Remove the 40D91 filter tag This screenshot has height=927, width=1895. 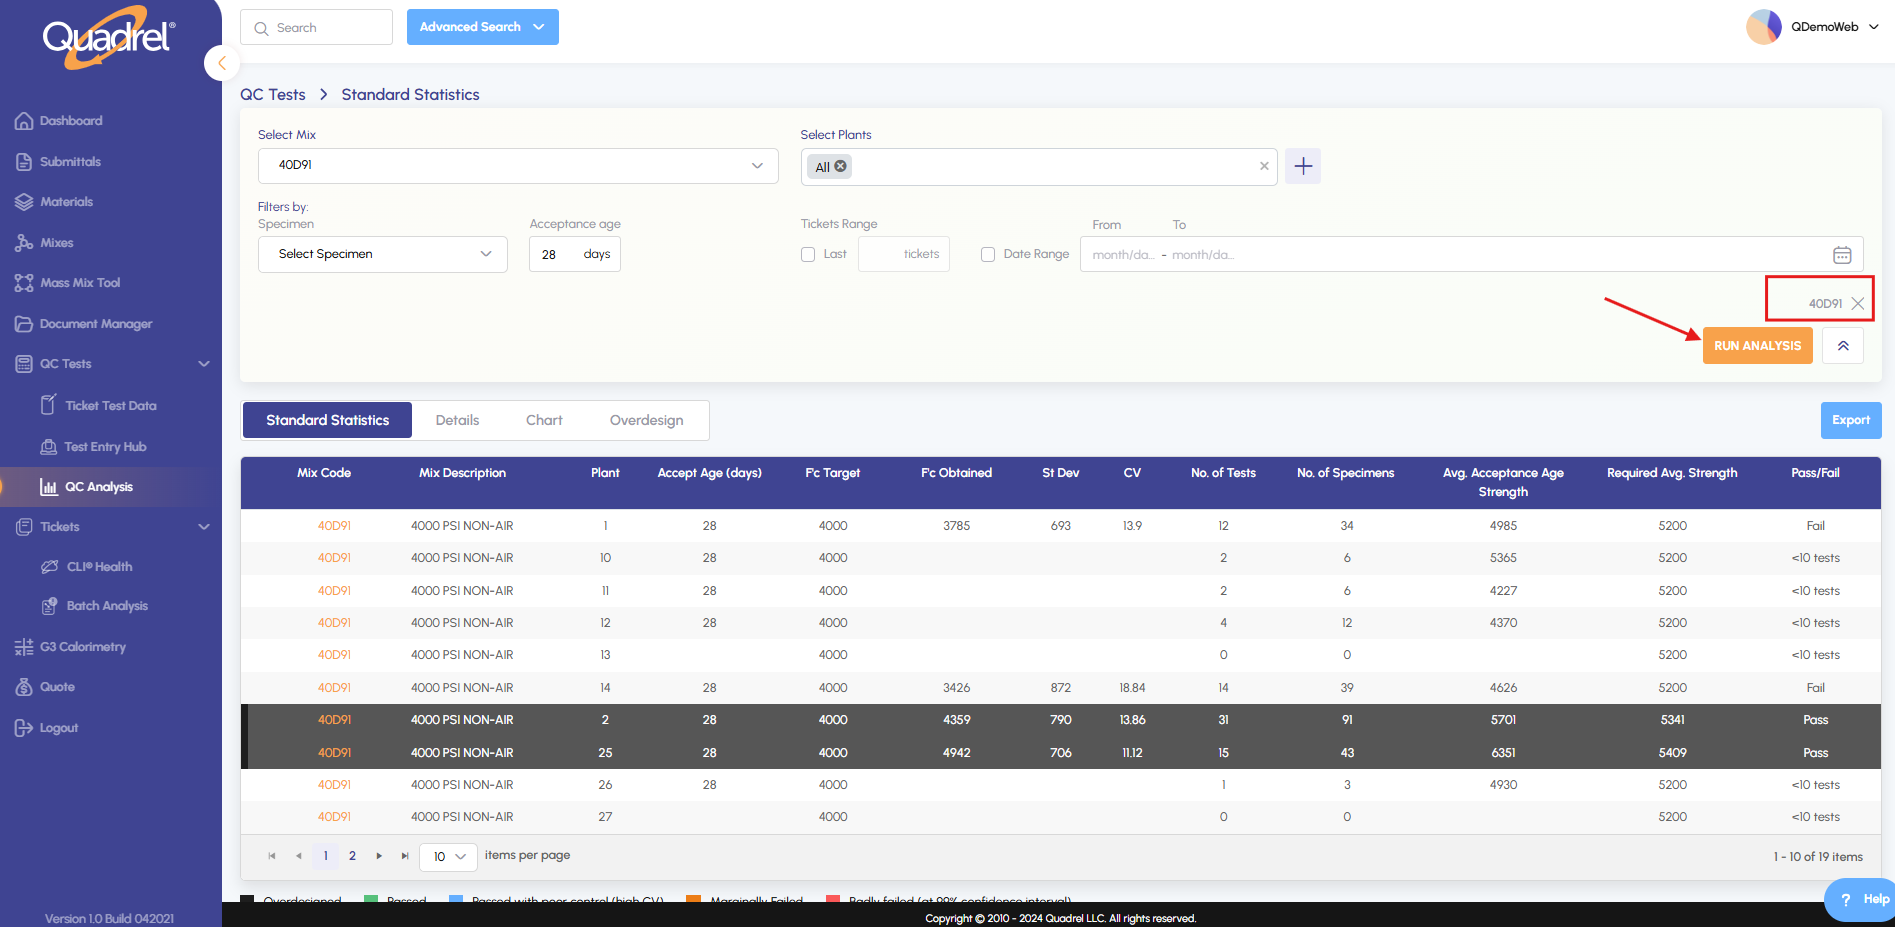pos(1857,304)
